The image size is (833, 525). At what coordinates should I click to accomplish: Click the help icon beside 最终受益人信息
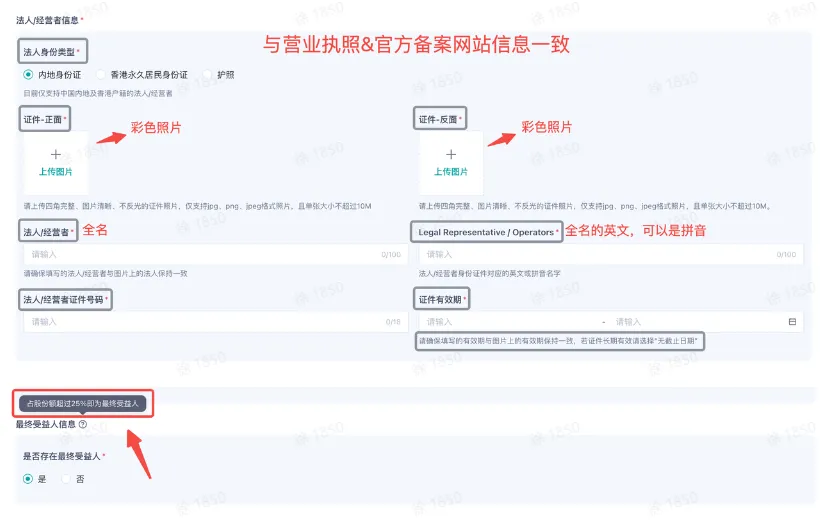[x=83, y=424]
